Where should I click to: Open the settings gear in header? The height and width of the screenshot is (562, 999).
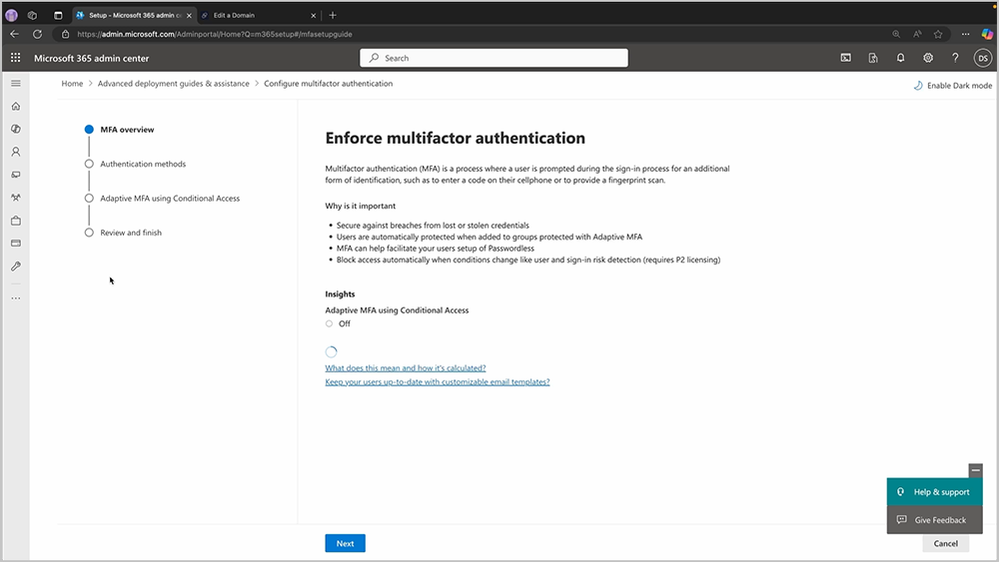tap(928, 58)
